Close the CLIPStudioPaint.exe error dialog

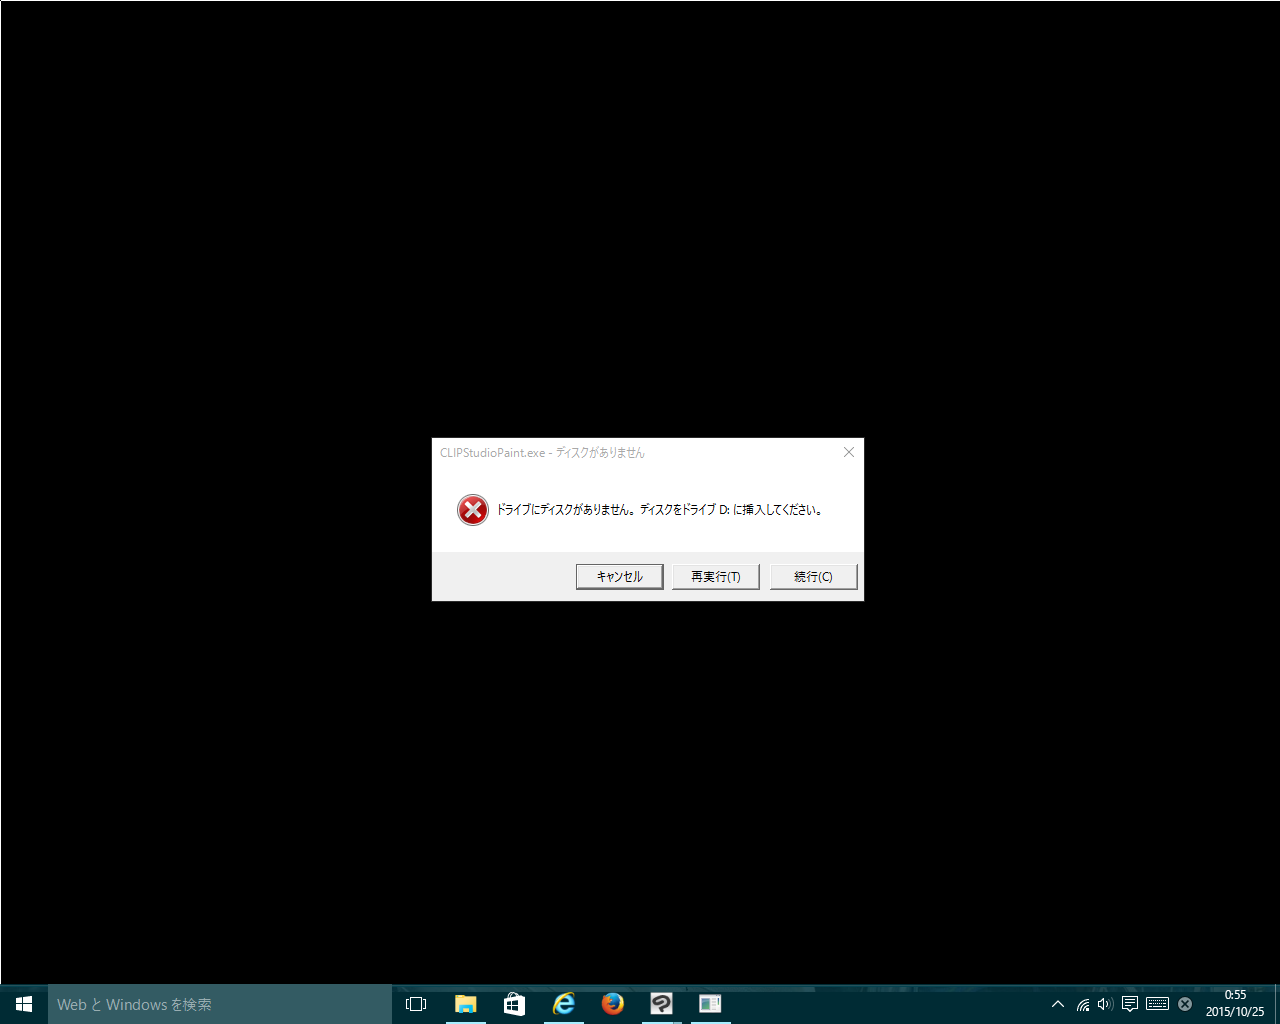849,452
